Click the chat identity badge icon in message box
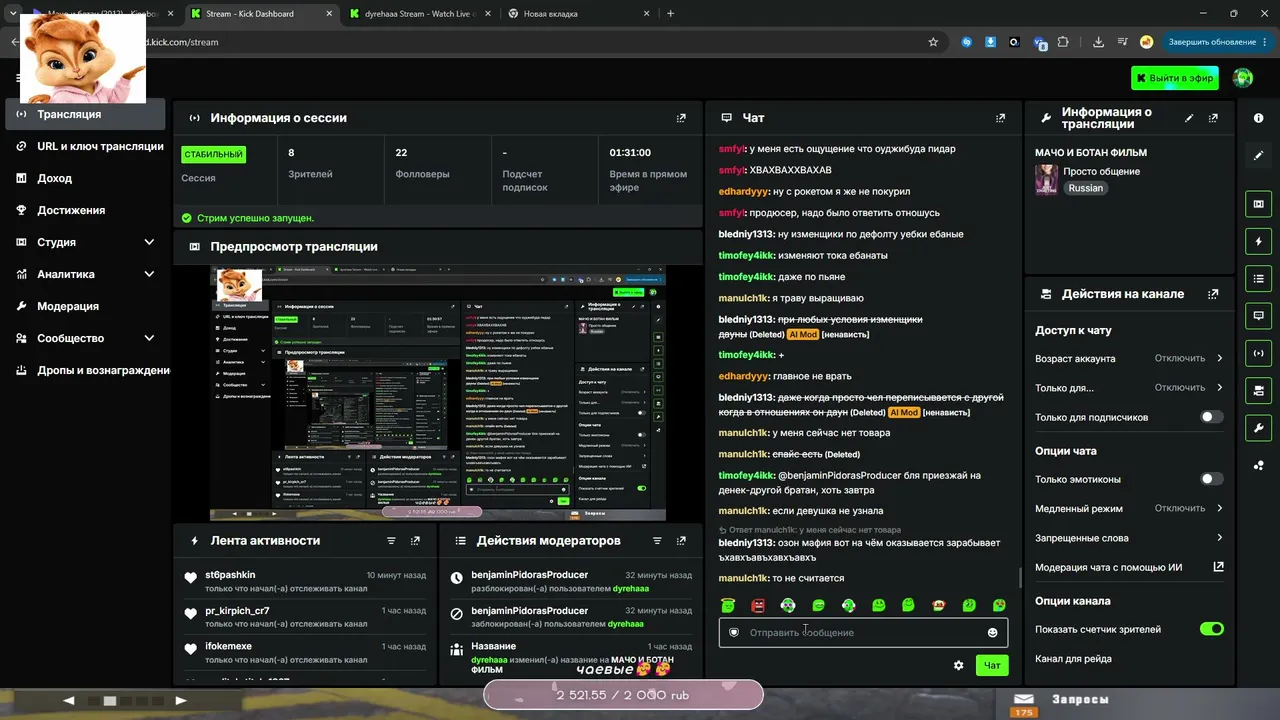This screenshot has width=1280, height=720. tap(733, 632)
